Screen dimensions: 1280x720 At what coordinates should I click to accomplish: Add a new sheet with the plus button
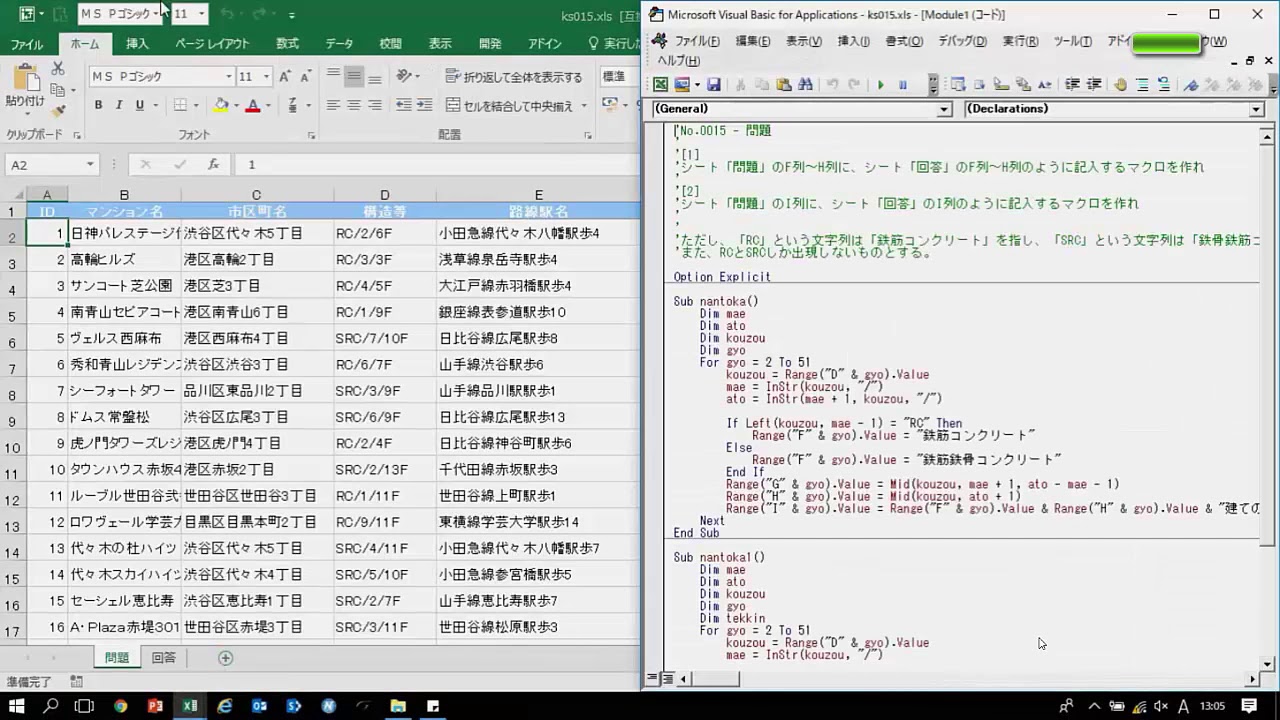coord(225,657)
